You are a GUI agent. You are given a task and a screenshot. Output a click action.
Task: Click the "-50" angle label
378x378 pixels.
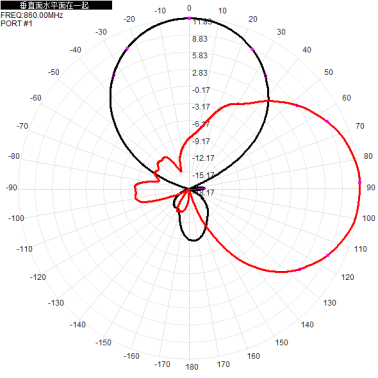(53, 72)
